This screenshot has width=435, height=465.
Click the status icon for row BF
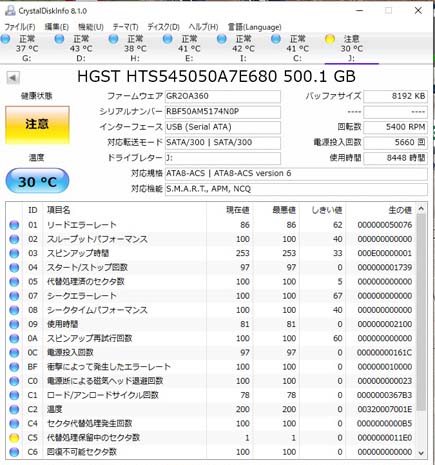pyautogui.click(x=14, y=367)
